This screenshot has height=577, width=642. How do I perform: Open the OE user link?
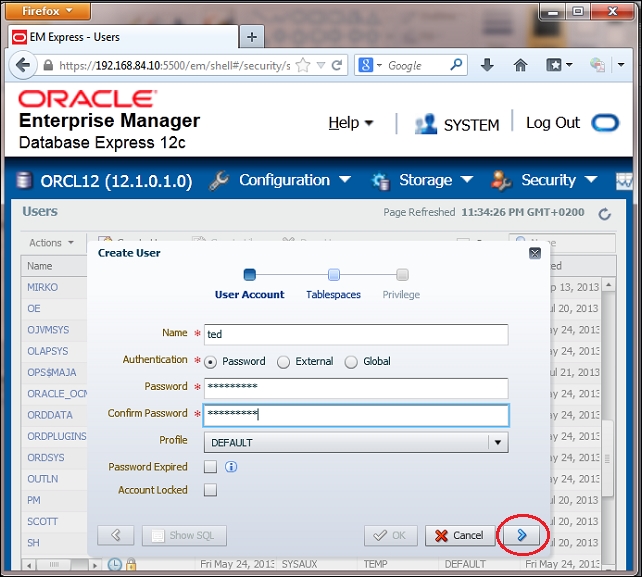coord(34,308)
